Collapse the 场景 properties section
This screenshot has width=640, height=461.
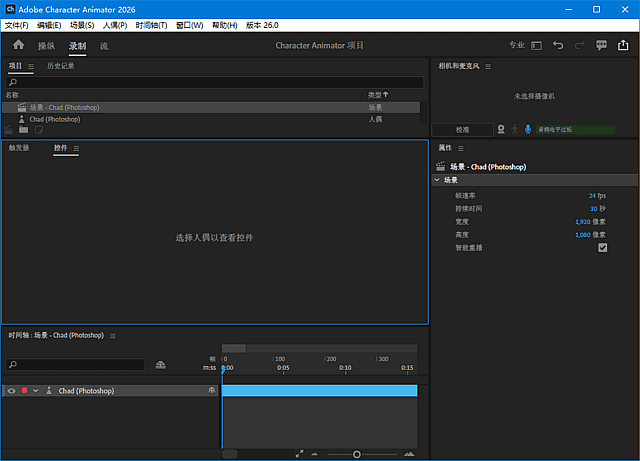(437, 180)
